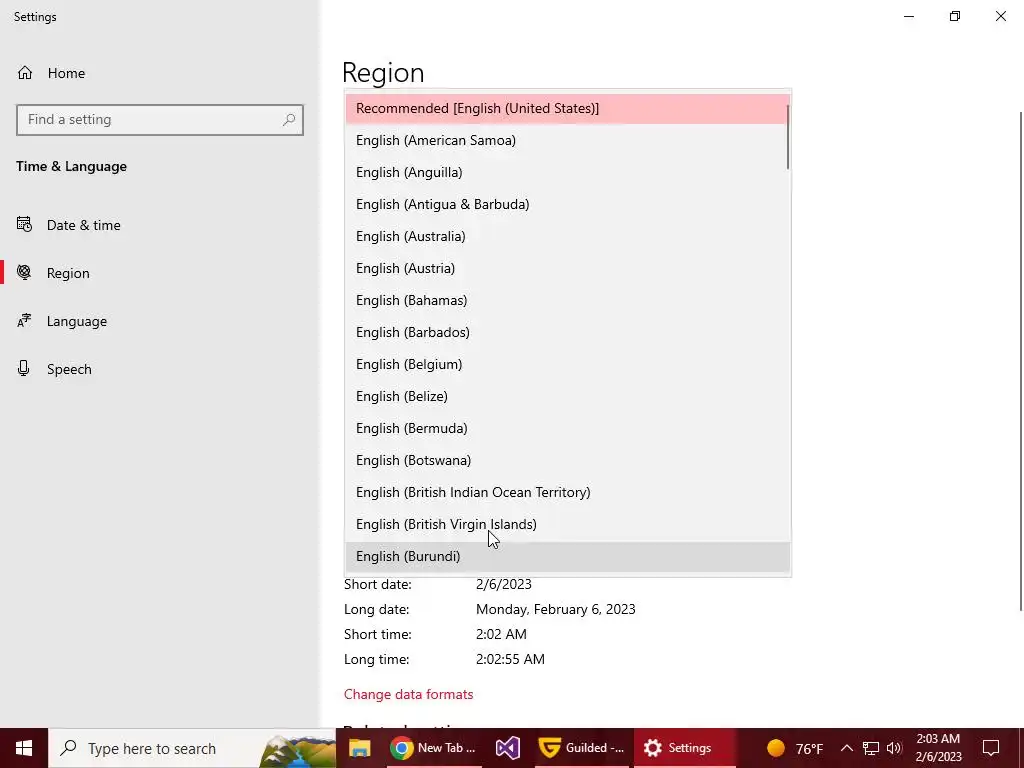Image resolution: width=1024 pixels, height=768 pixels.
Task: Open the Windows Start menu
Action: coord(24,748)
